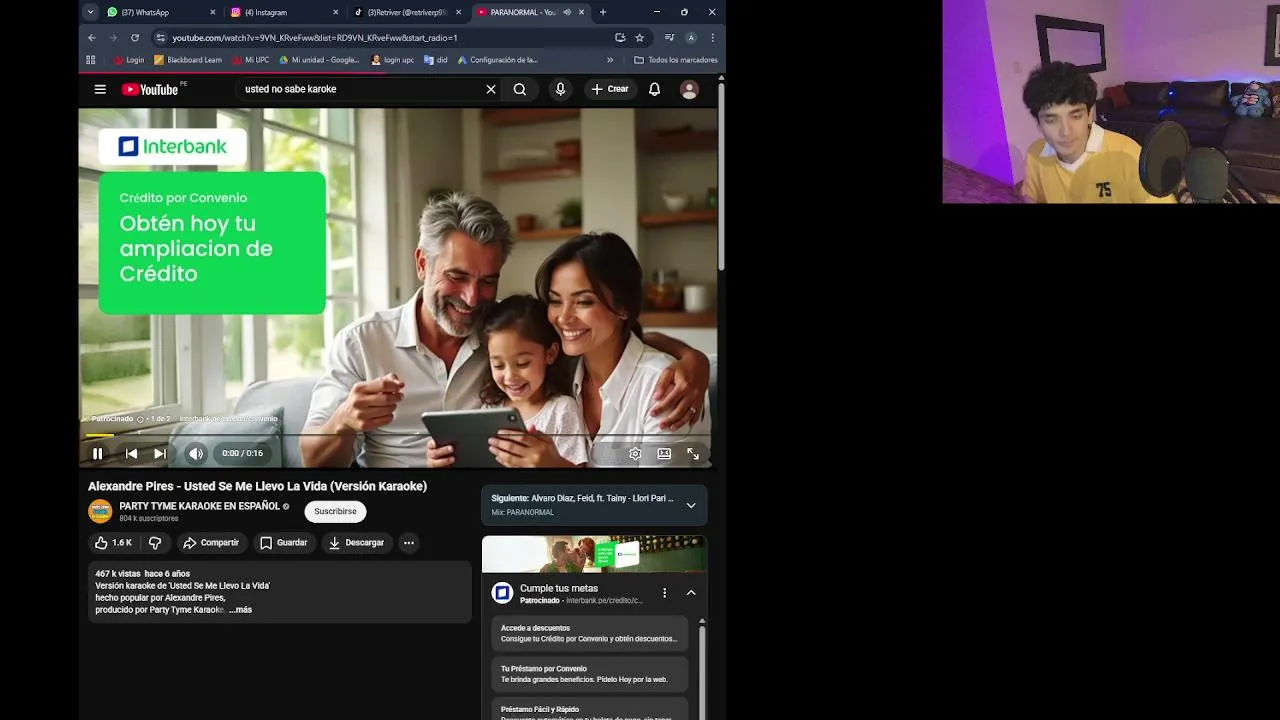Viewport: 1280px width, 720px height.
Task: Open the Chrome three-dot menu
Action: [x=713, y=38]
